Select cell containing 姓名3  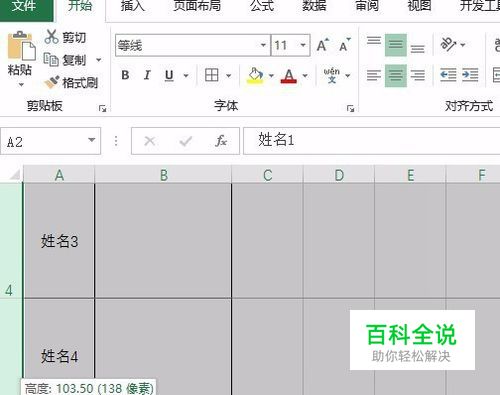tap(59, 241)
